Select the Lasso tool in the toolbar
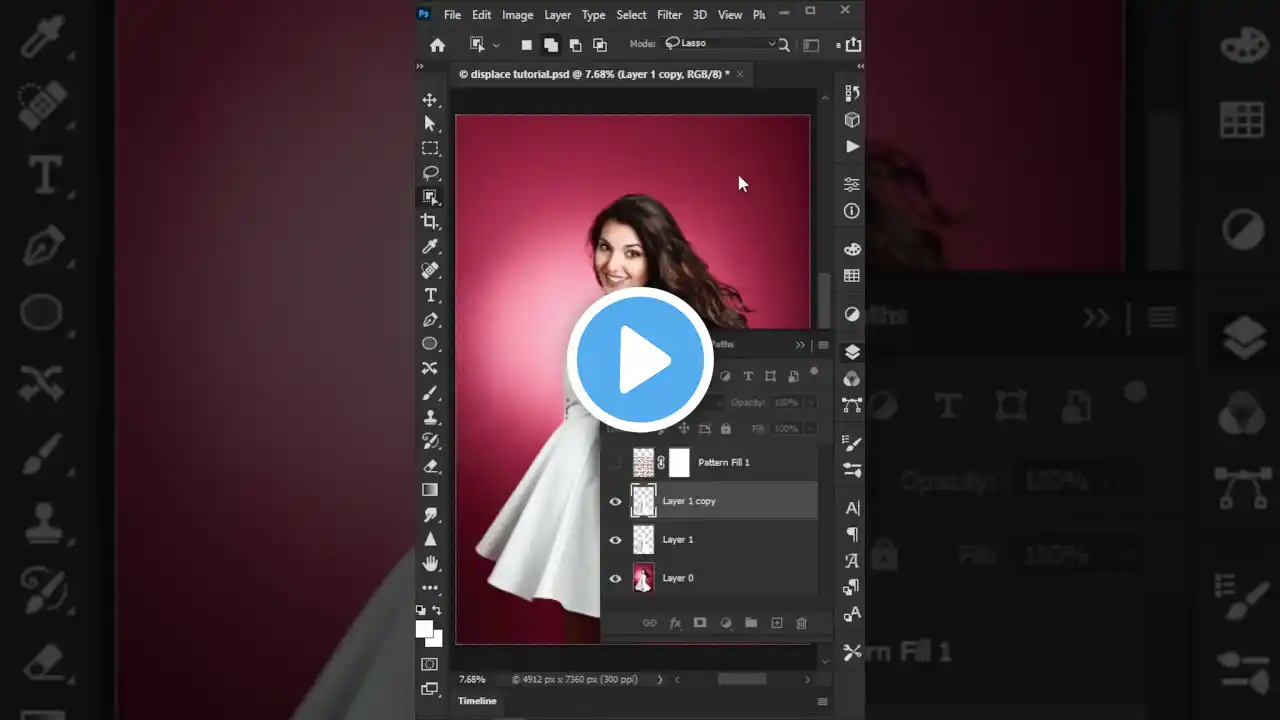This screenshot has width=1280, height=720. pos(430,172)
